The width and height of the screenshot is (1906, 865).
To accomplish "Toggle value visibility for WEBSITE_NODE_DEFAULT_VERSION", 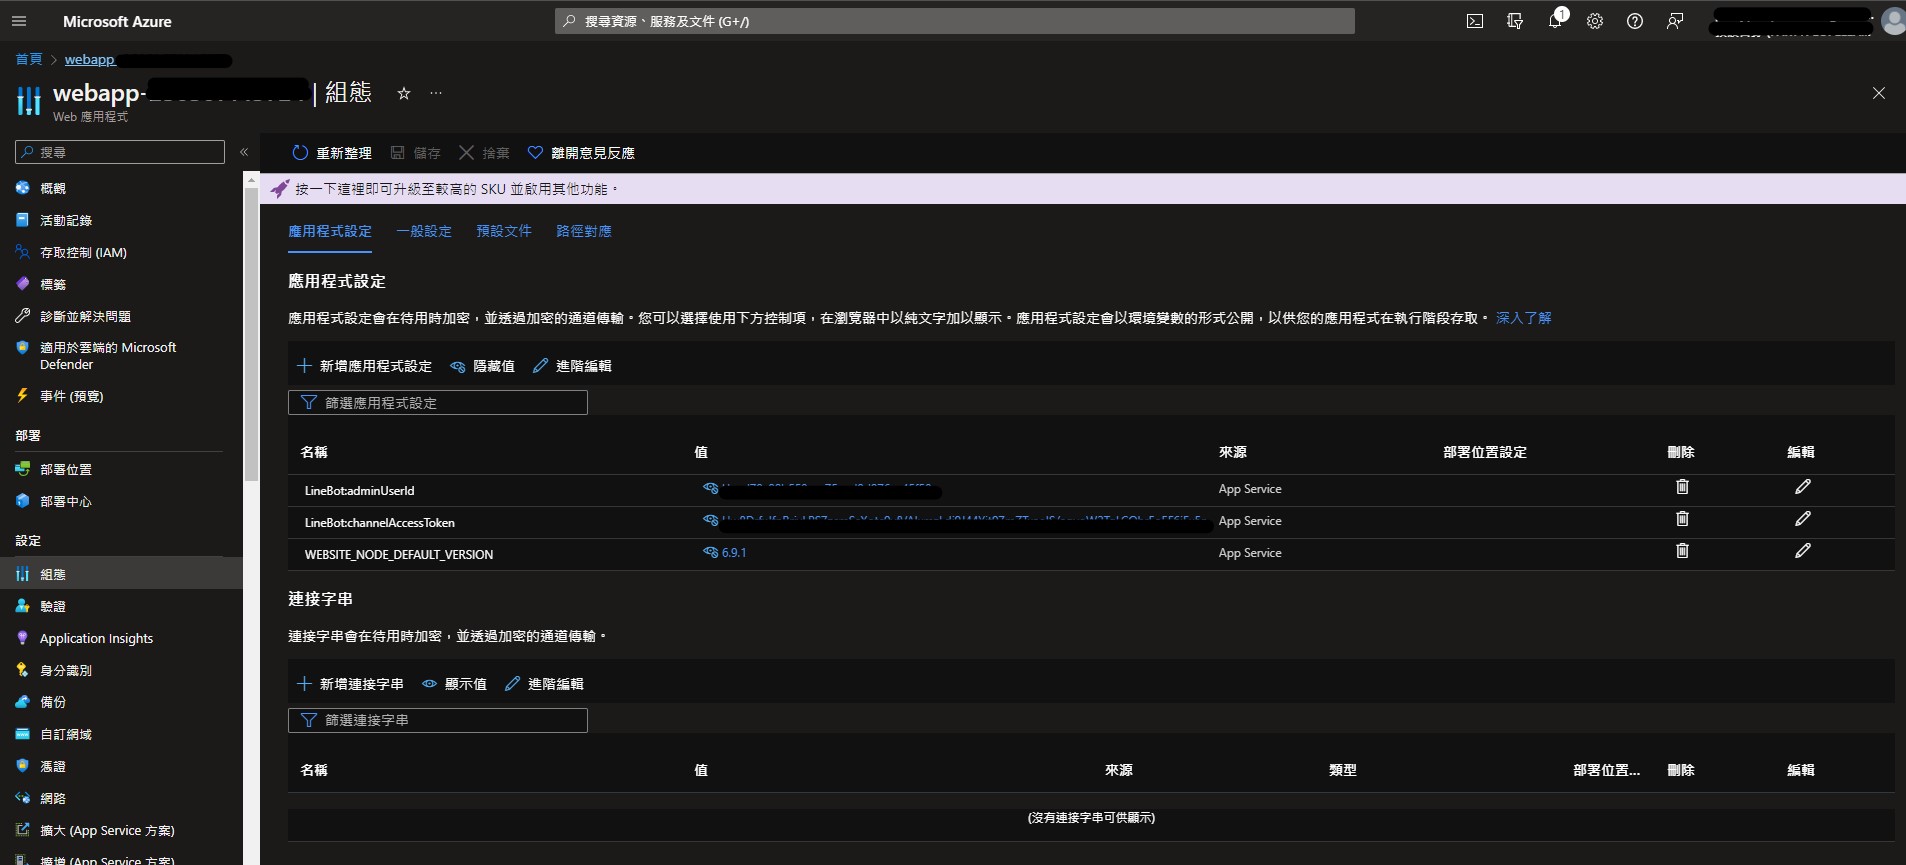I will coord(711,553).
